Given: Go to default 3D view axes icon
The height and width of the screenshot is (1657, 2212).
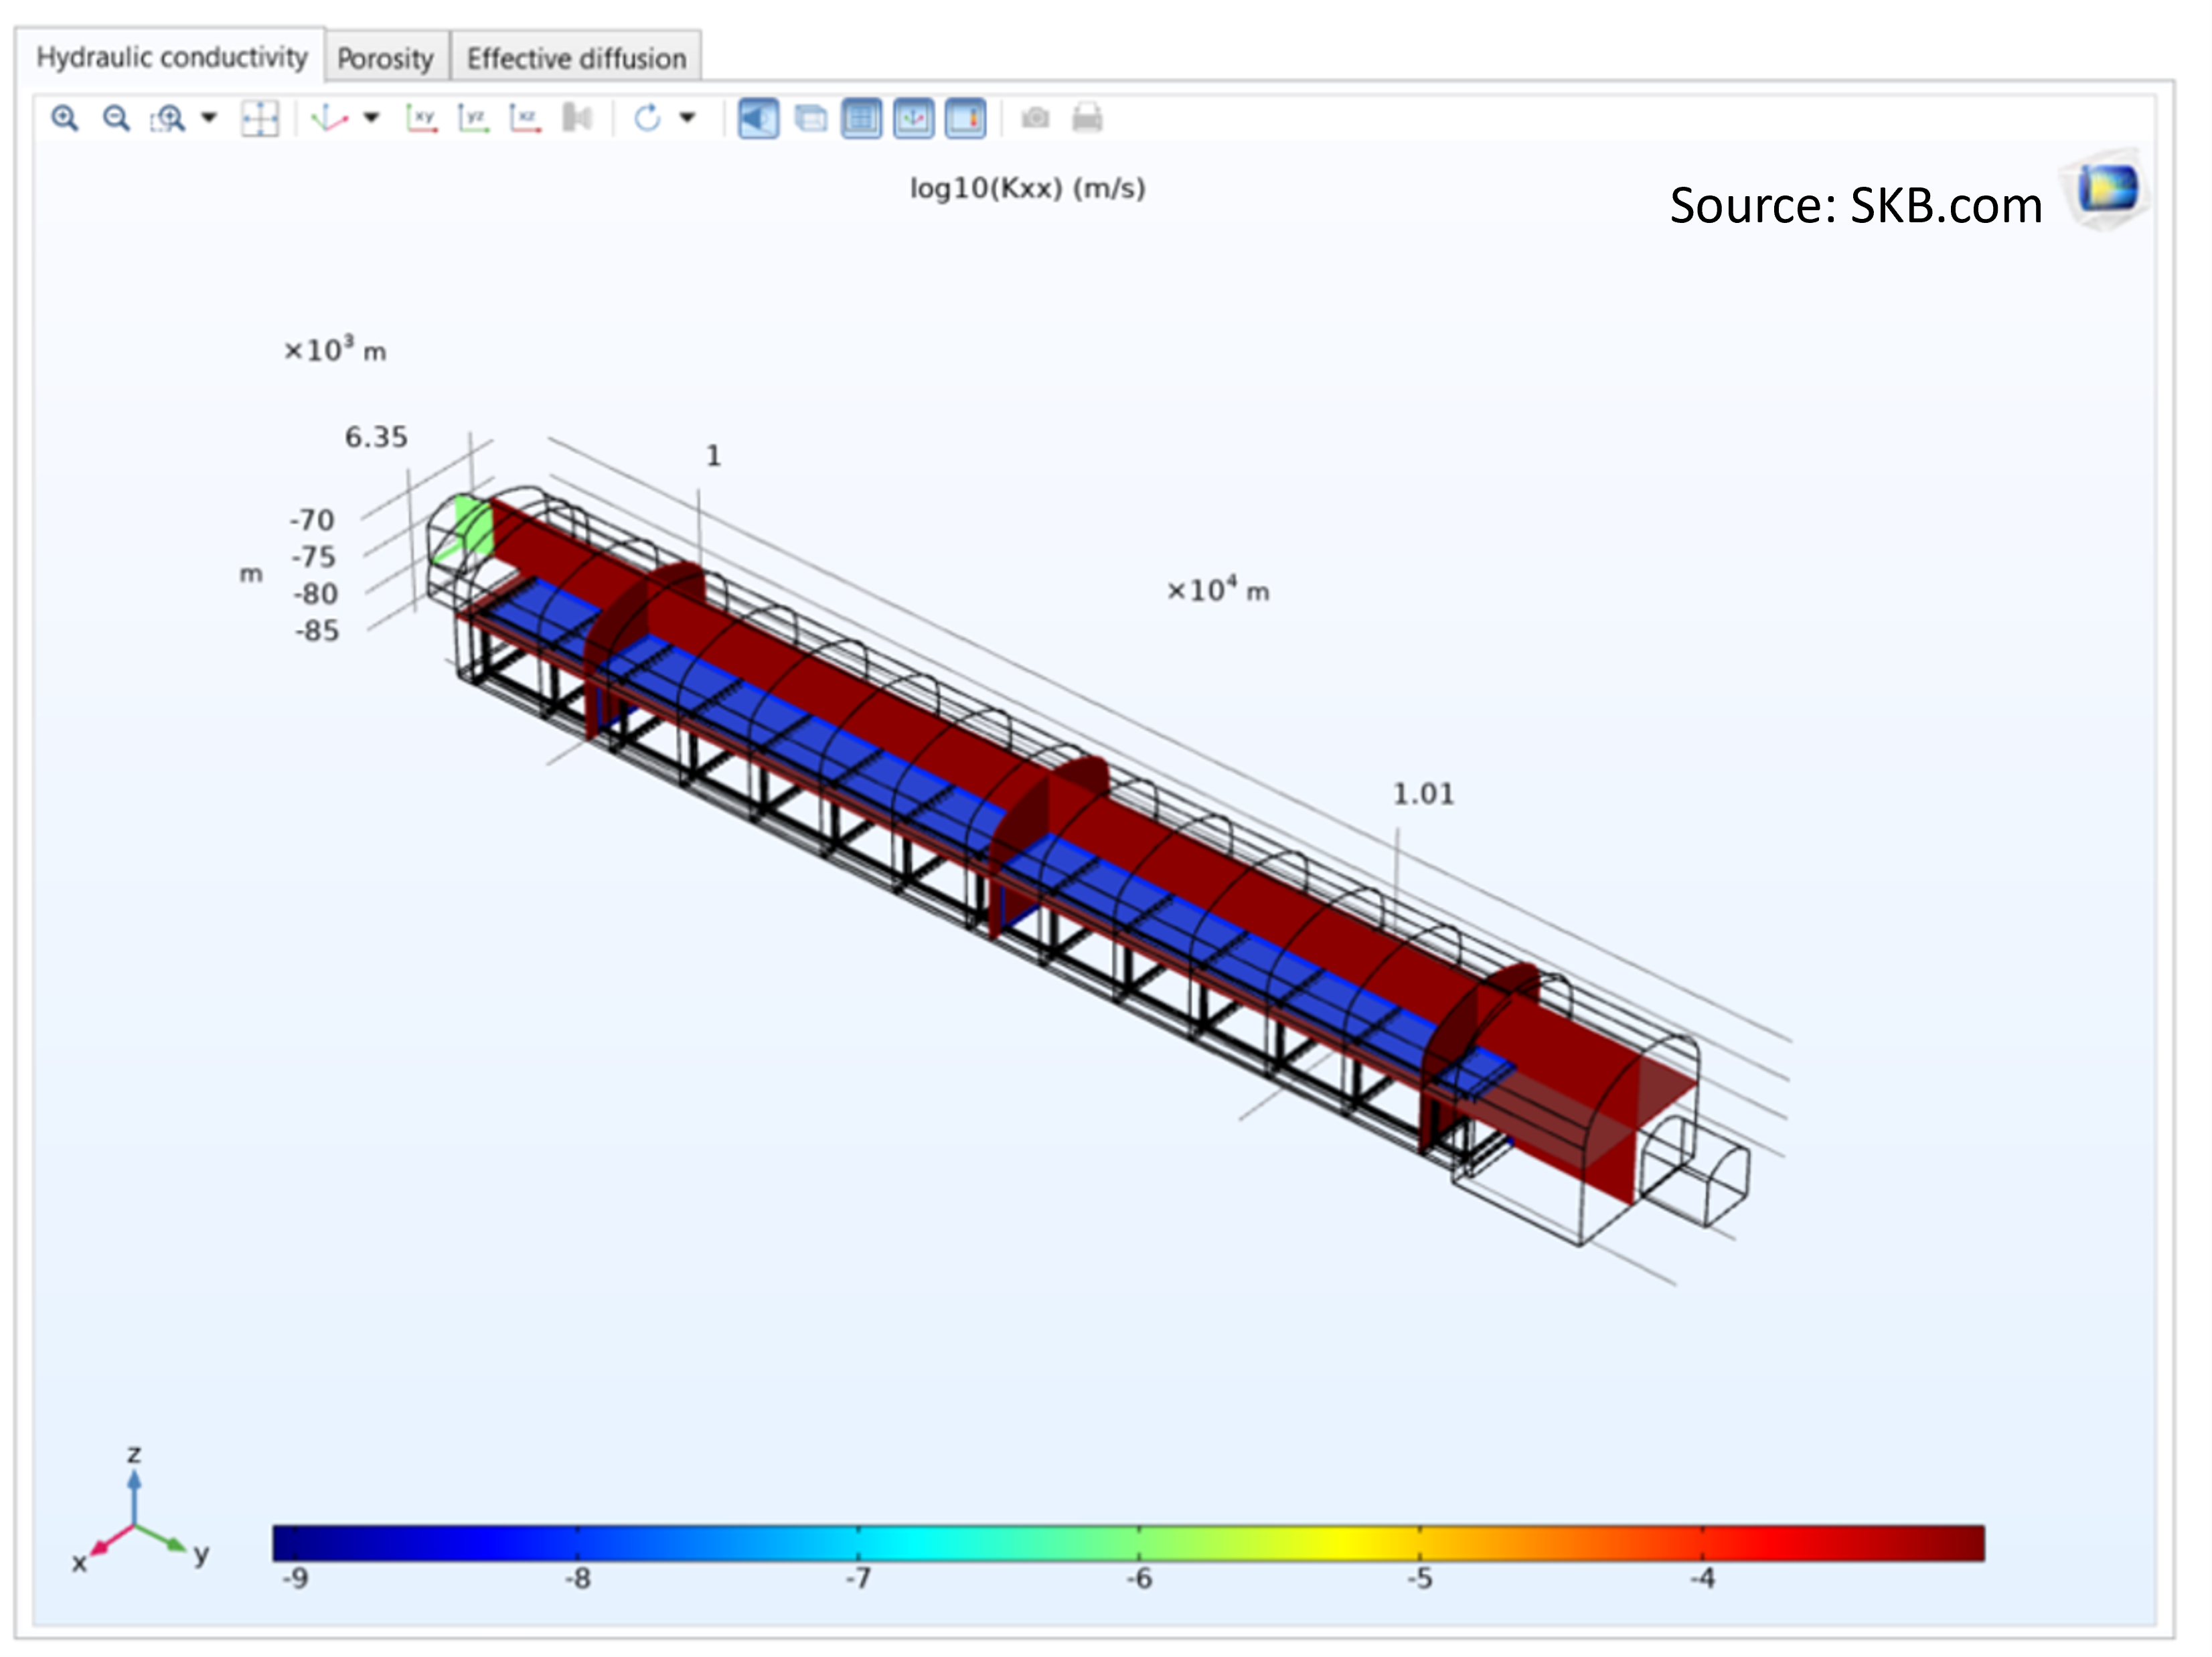Looking at the screenshot, I should click(329, 118).
